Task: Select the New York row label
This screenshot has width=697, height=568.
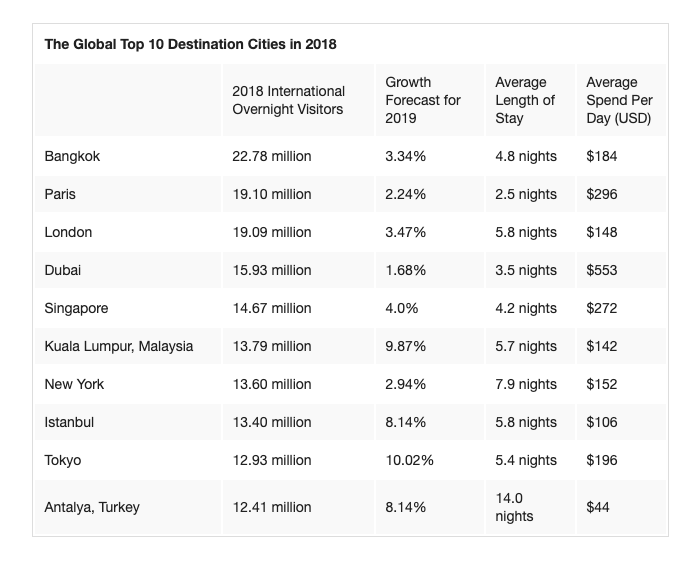Action: (x=74, y=384)
